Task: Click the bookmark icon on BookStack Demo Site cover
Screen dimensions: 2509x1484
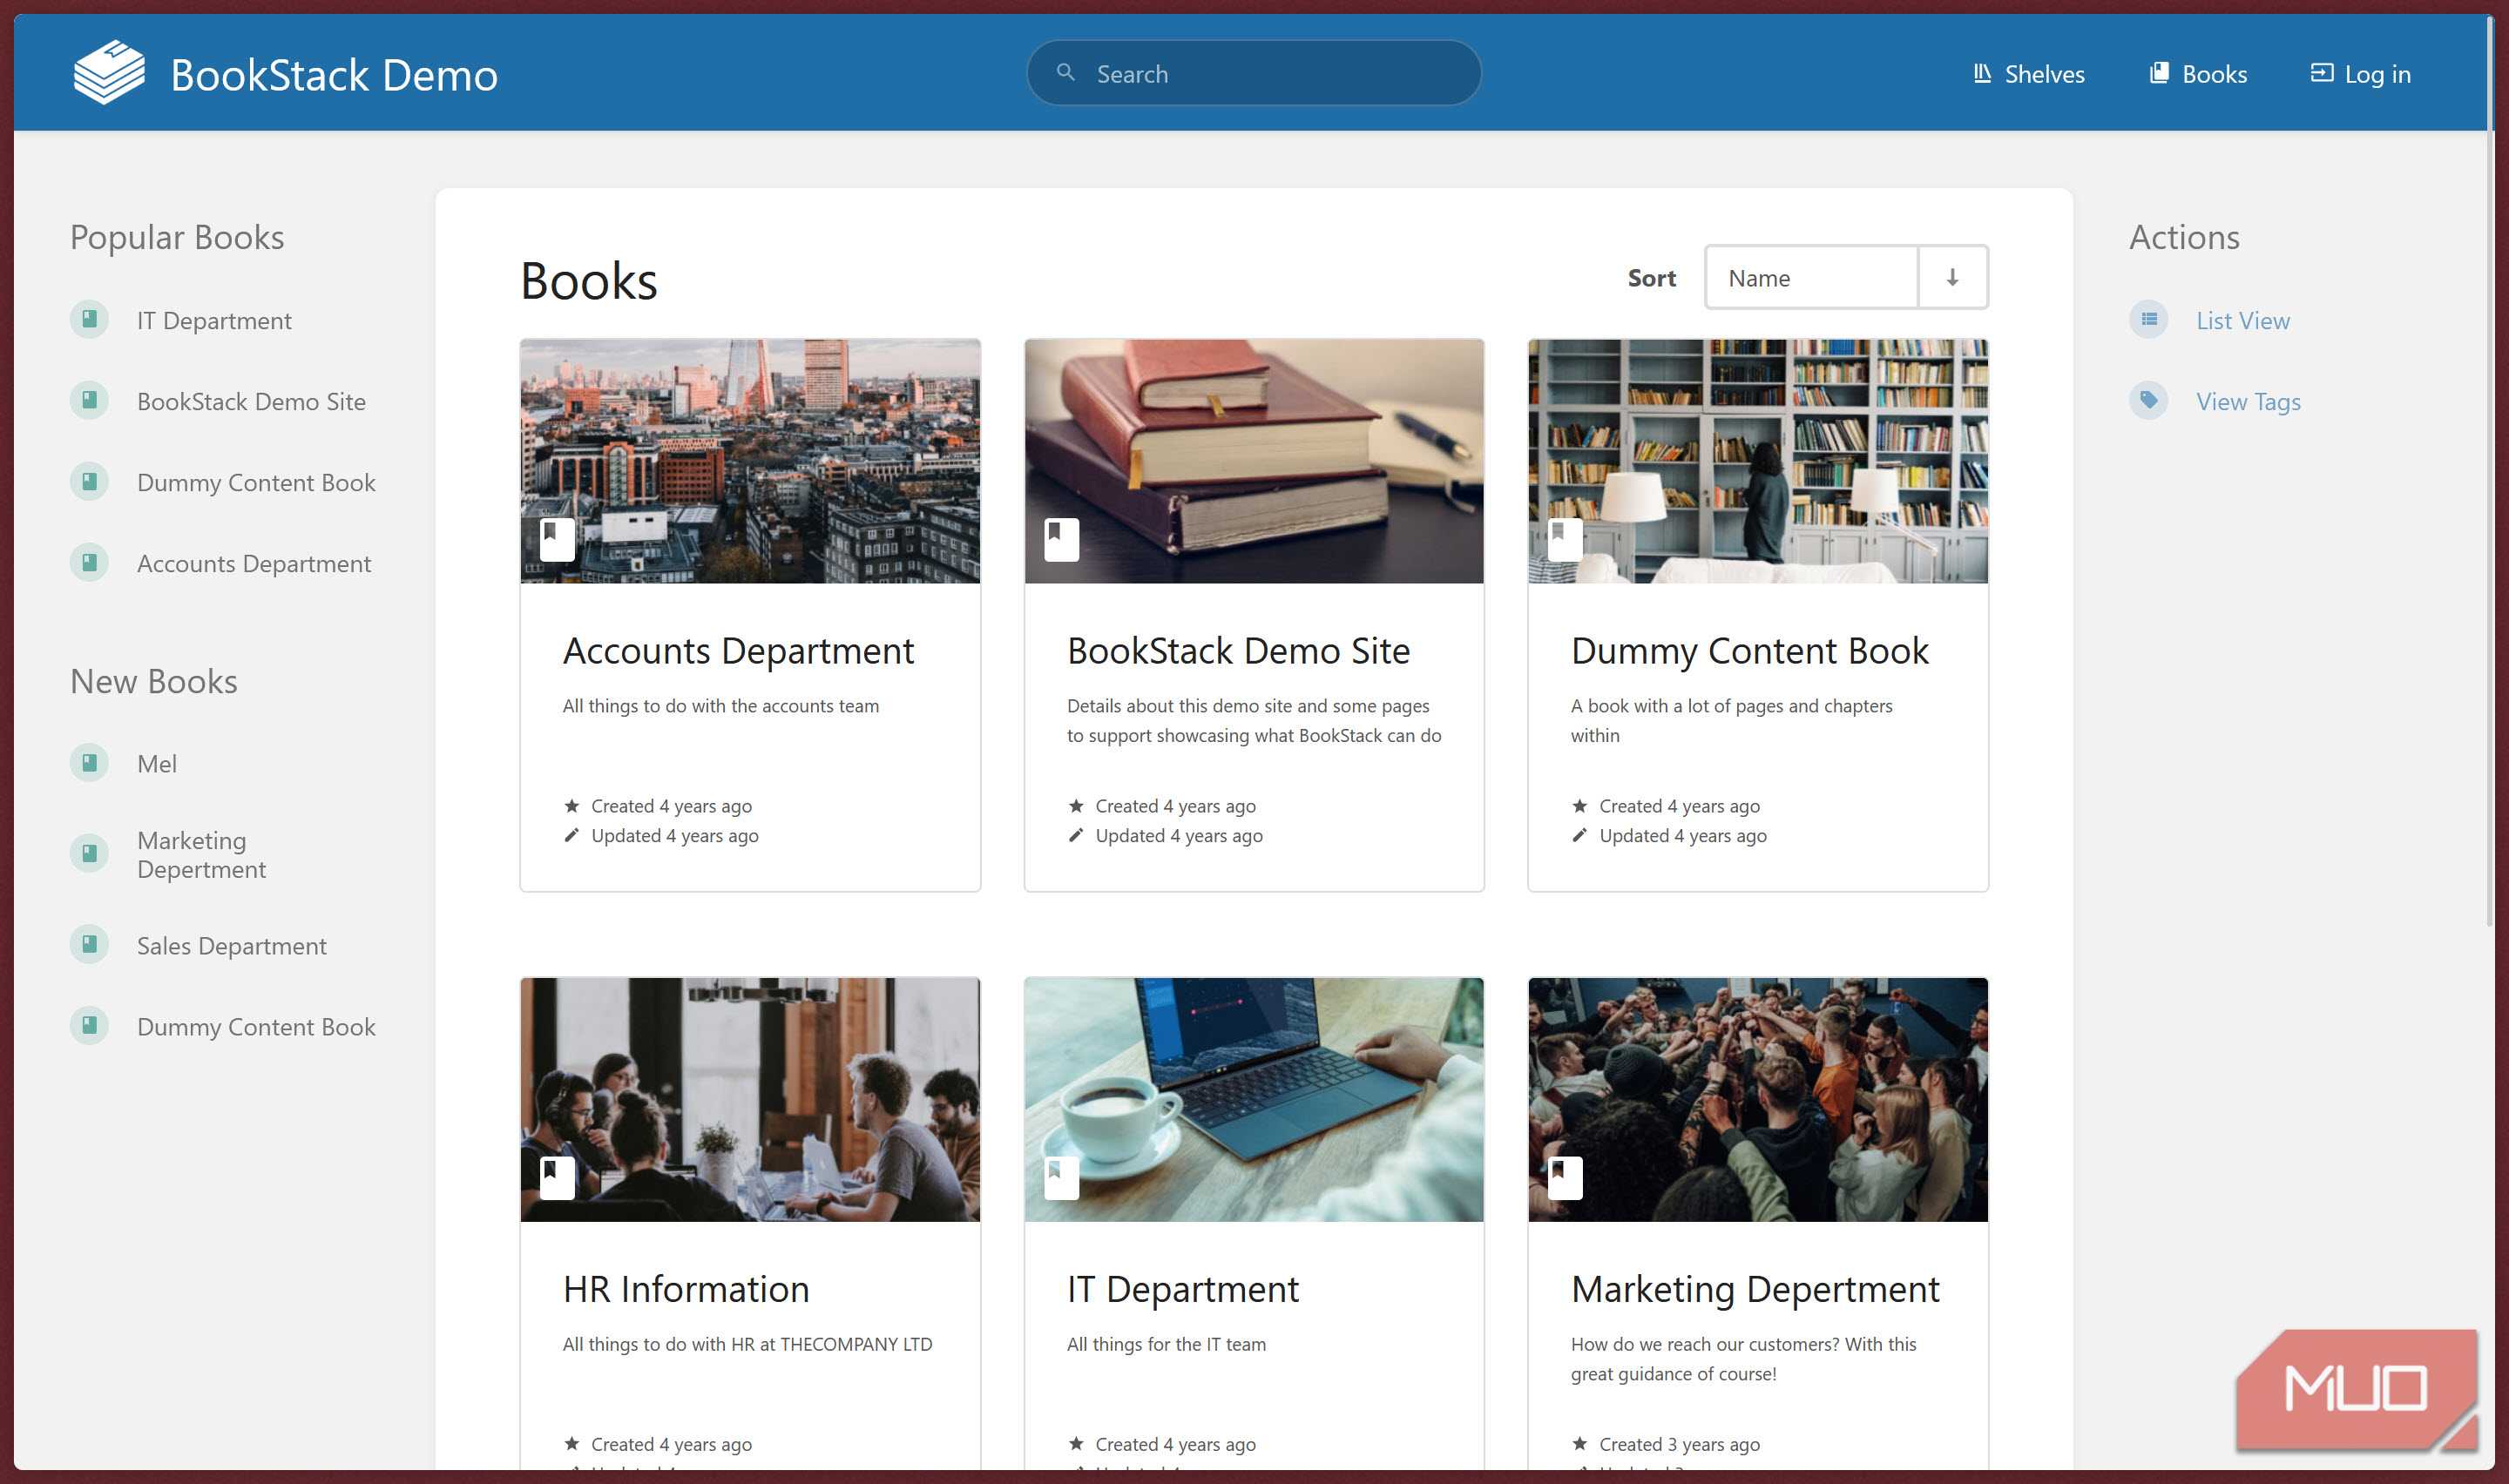Action: (1061, 539)
